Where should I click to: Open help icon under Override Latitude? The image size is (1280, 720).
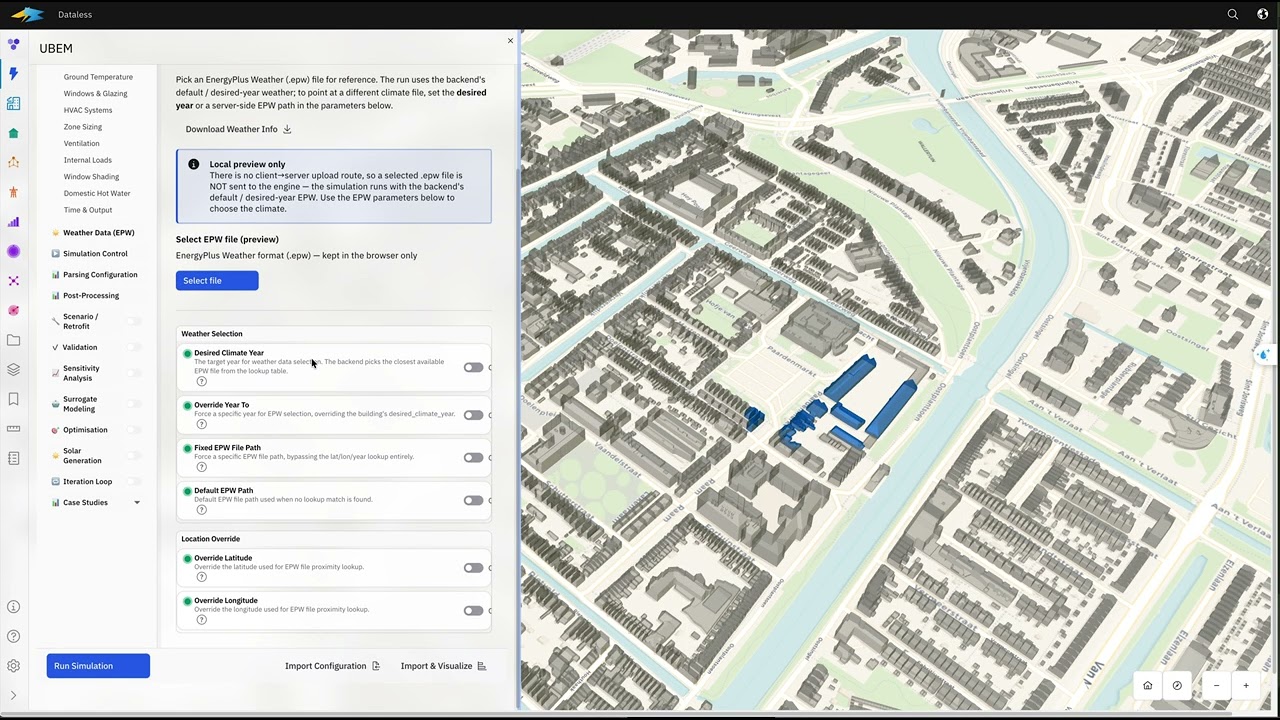pyautogui.click(x=201, y=577)
